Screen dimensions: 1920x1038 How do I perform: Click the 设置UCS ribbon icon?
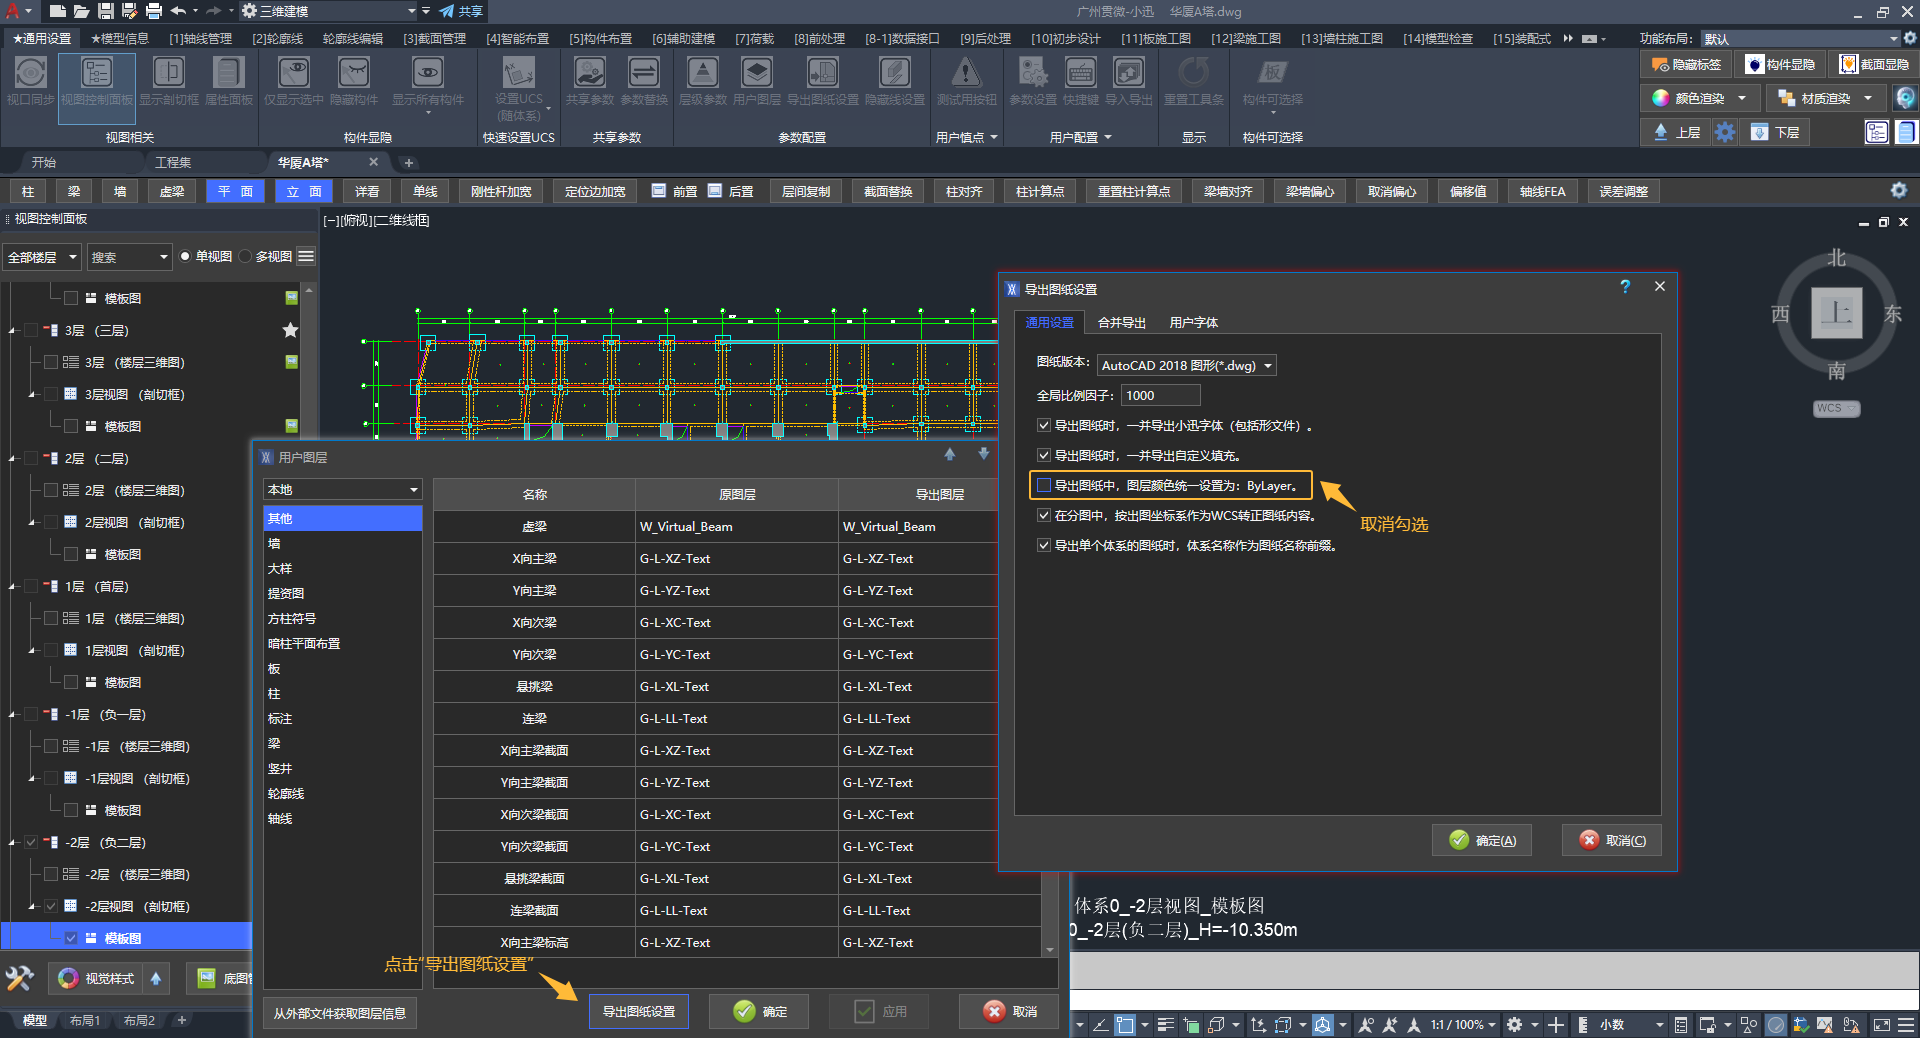pos(518,74)
